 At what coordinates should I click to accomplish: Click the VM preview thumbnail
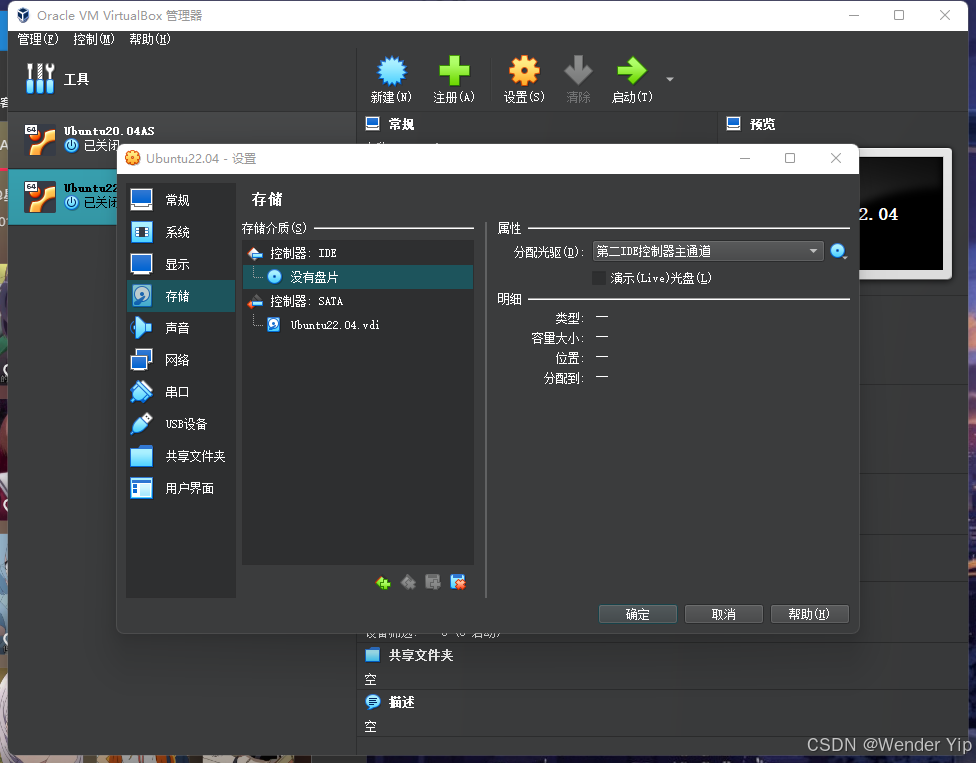(904, 213)
